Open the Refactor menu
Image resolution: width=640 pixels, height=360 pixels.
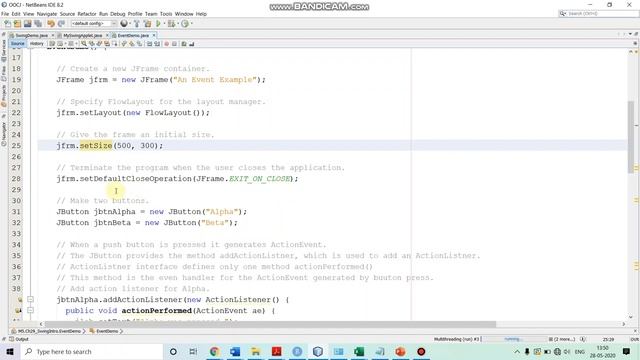click(87, 14)
